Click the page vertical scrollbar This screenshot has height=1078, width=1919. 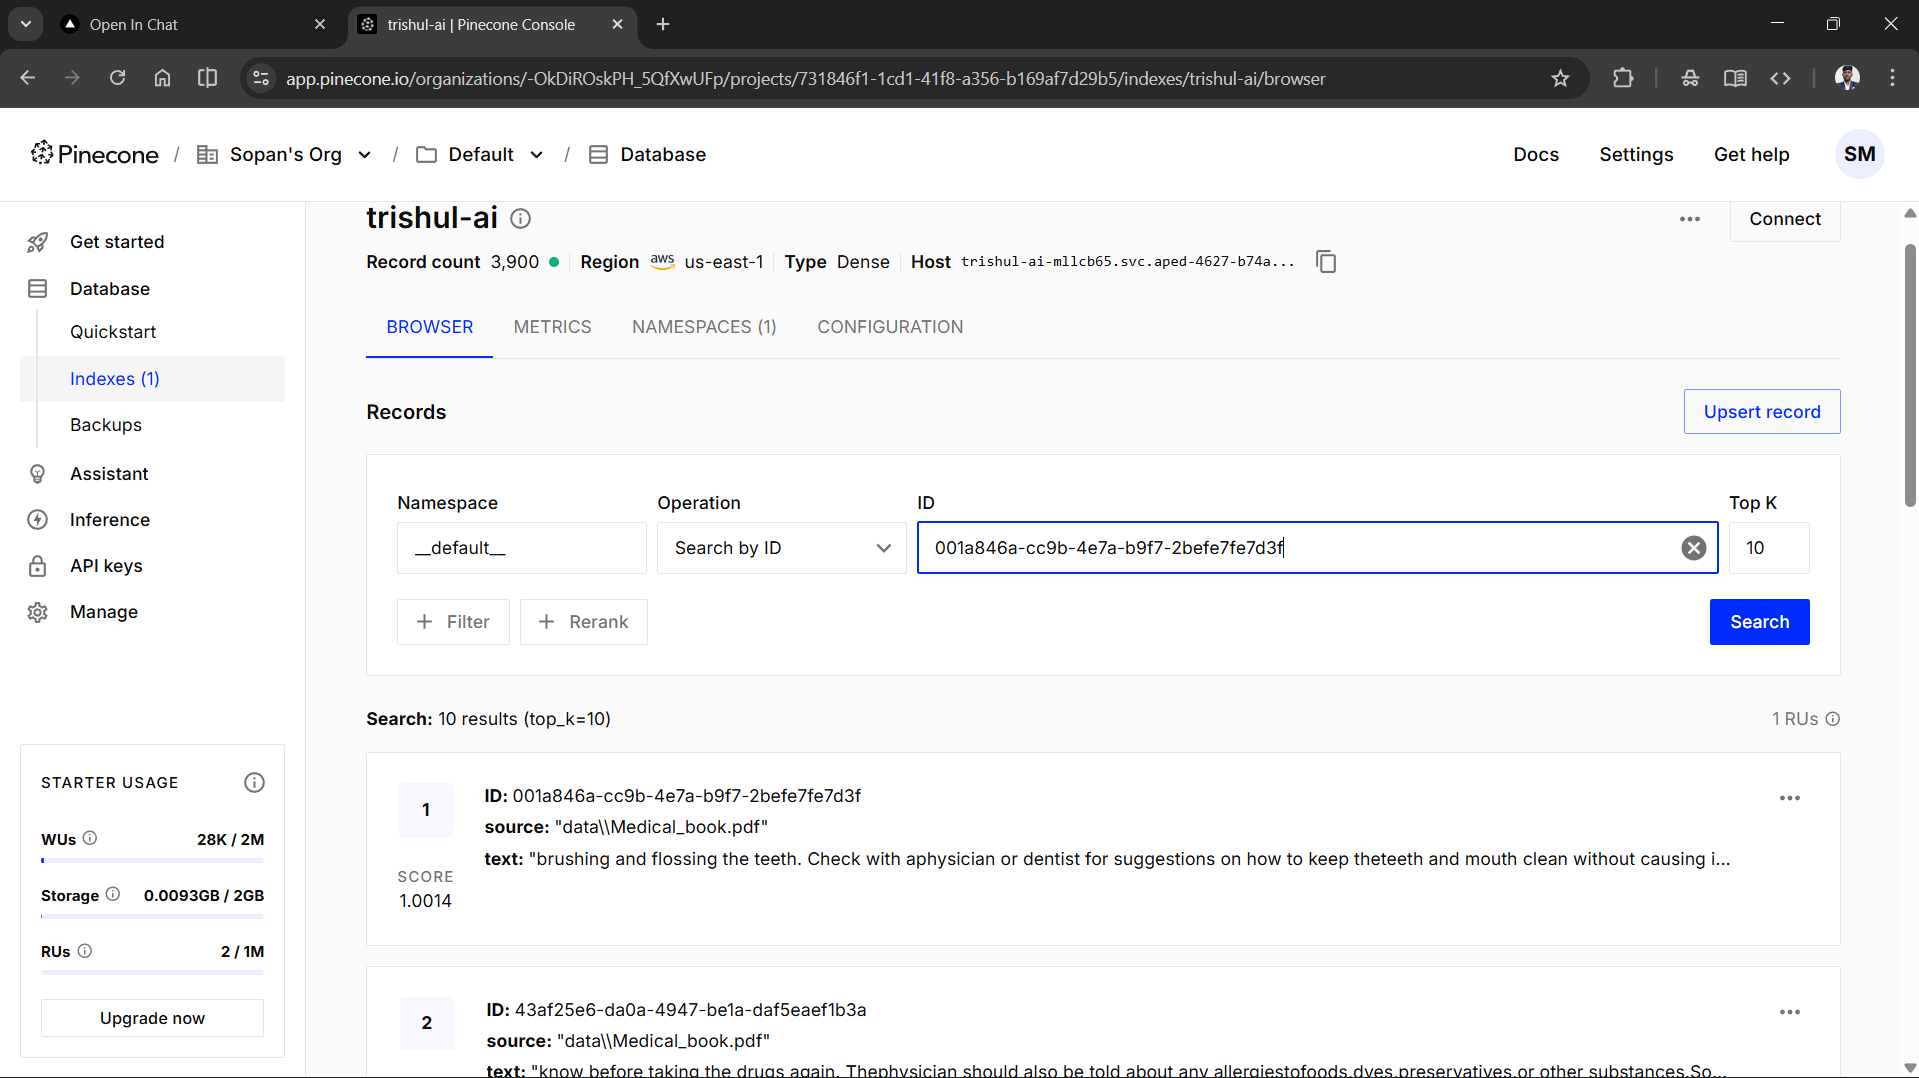pos(1909,375)
